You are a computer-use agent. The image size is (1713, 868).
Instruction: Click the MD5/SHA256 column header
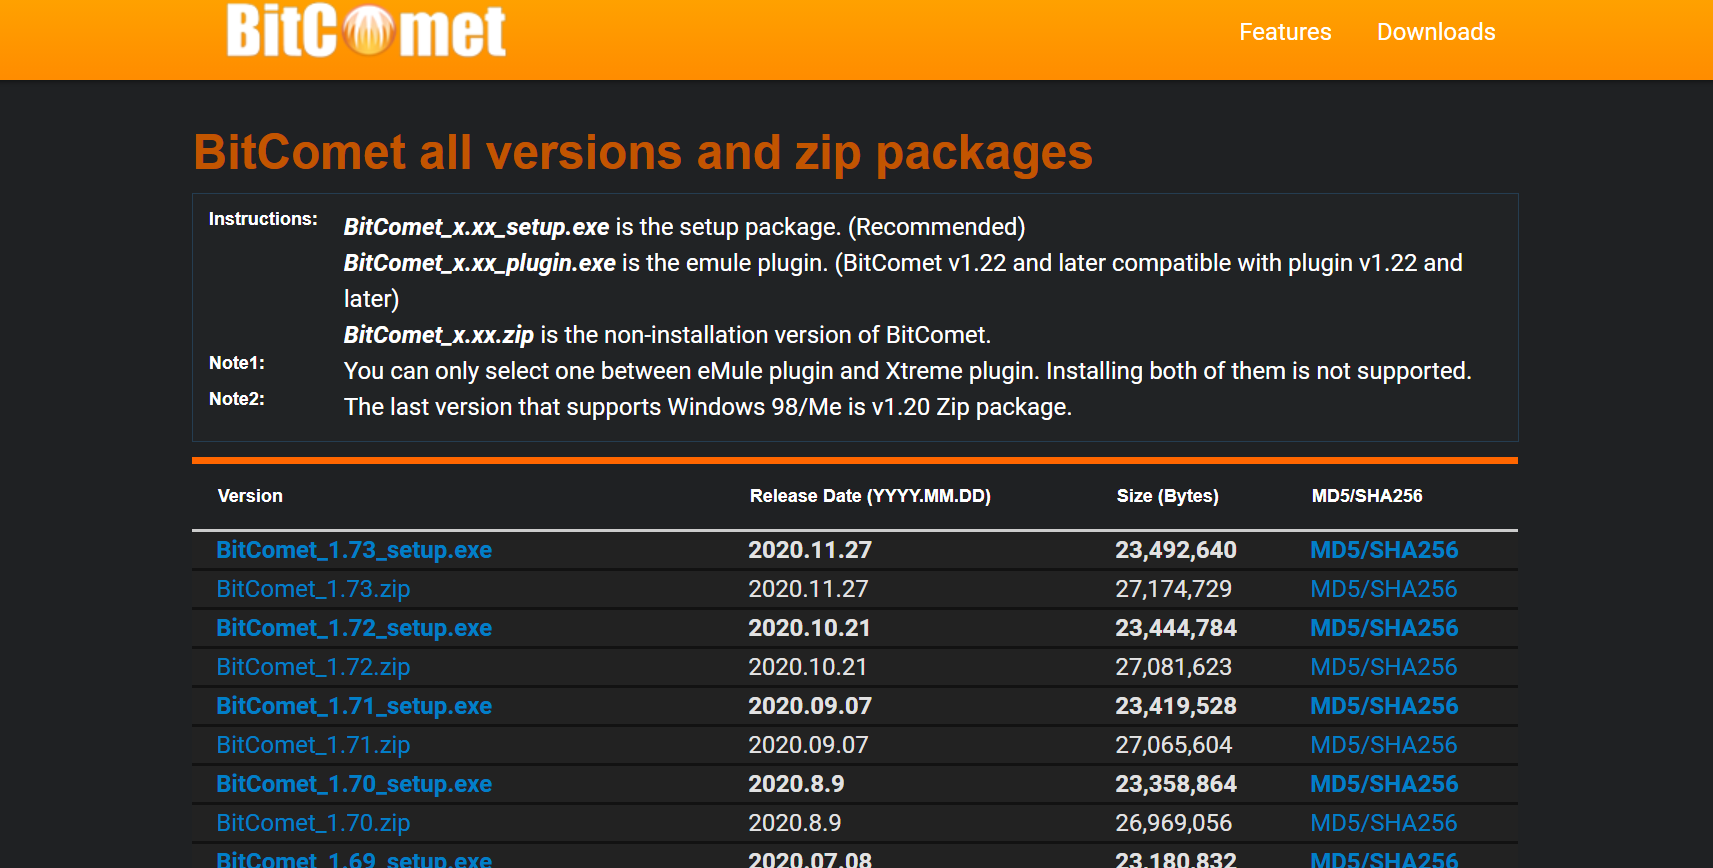tap(1367, 496)
